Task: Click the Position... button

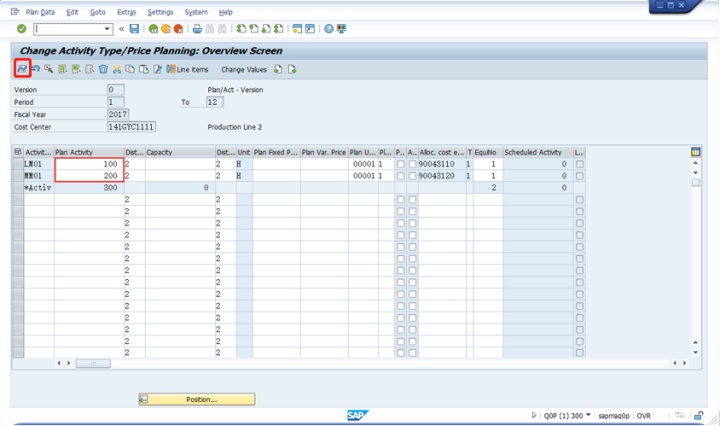Action: [197, 399]
